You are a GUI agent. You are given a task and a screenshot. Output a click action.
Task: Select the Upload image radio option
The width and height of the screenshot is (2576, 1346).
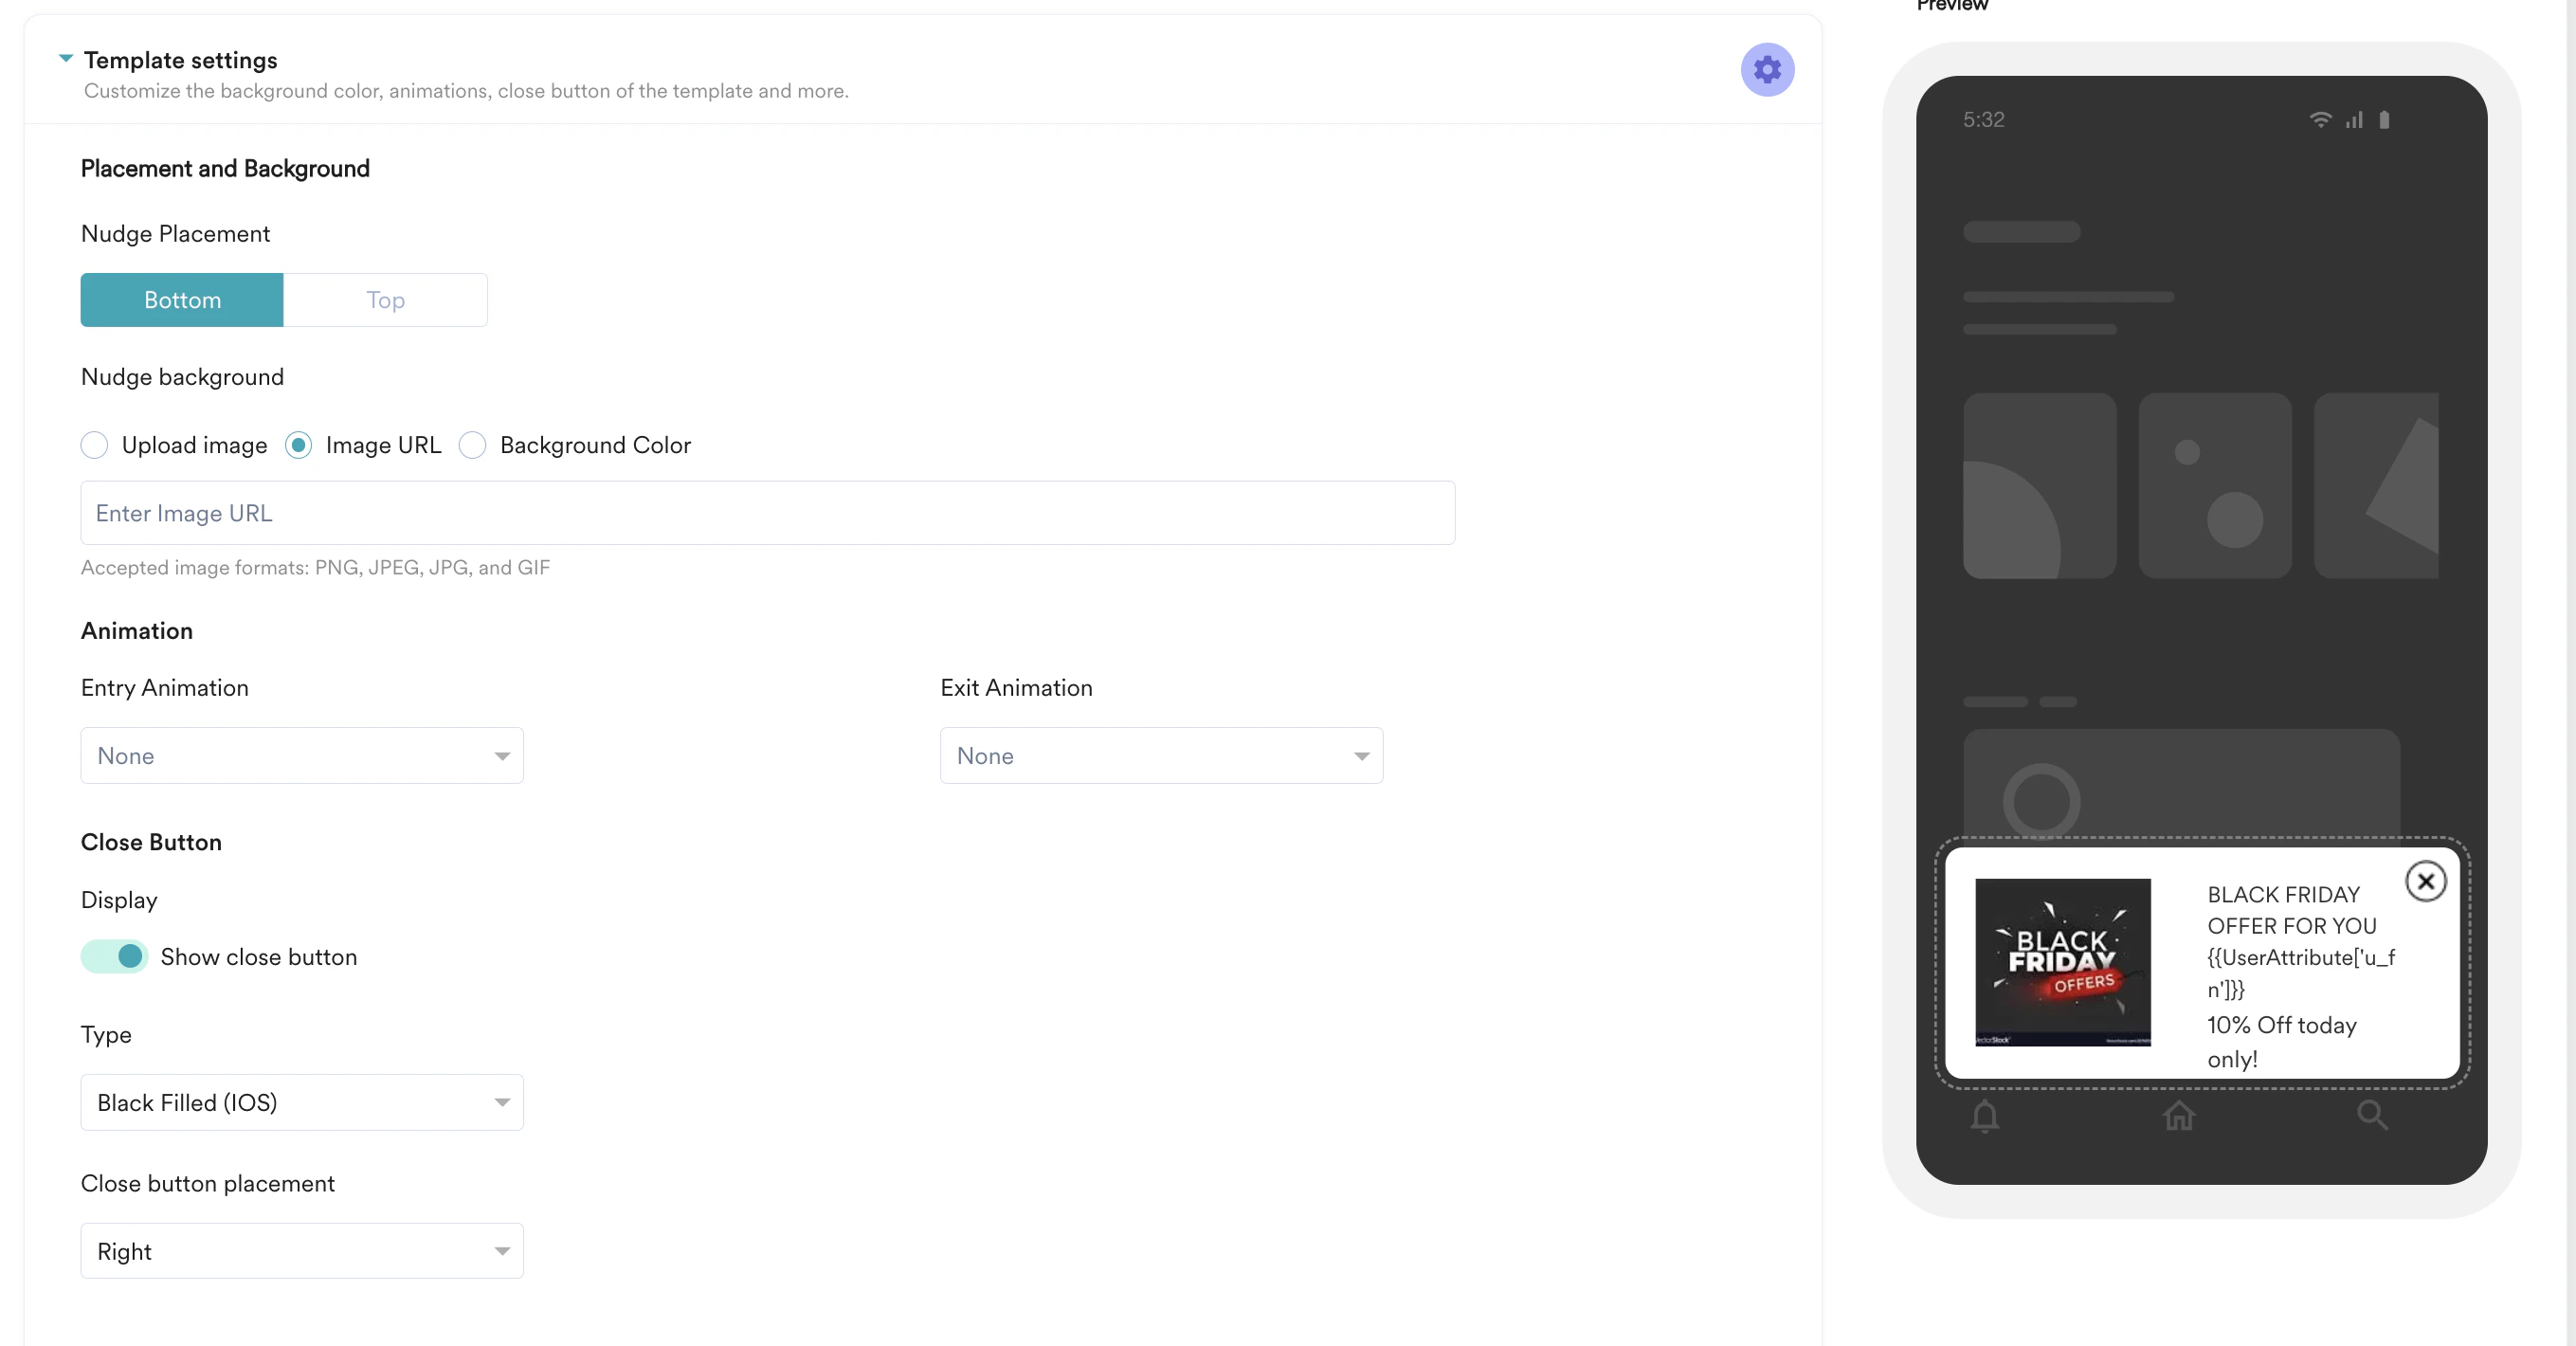[94, 445]
